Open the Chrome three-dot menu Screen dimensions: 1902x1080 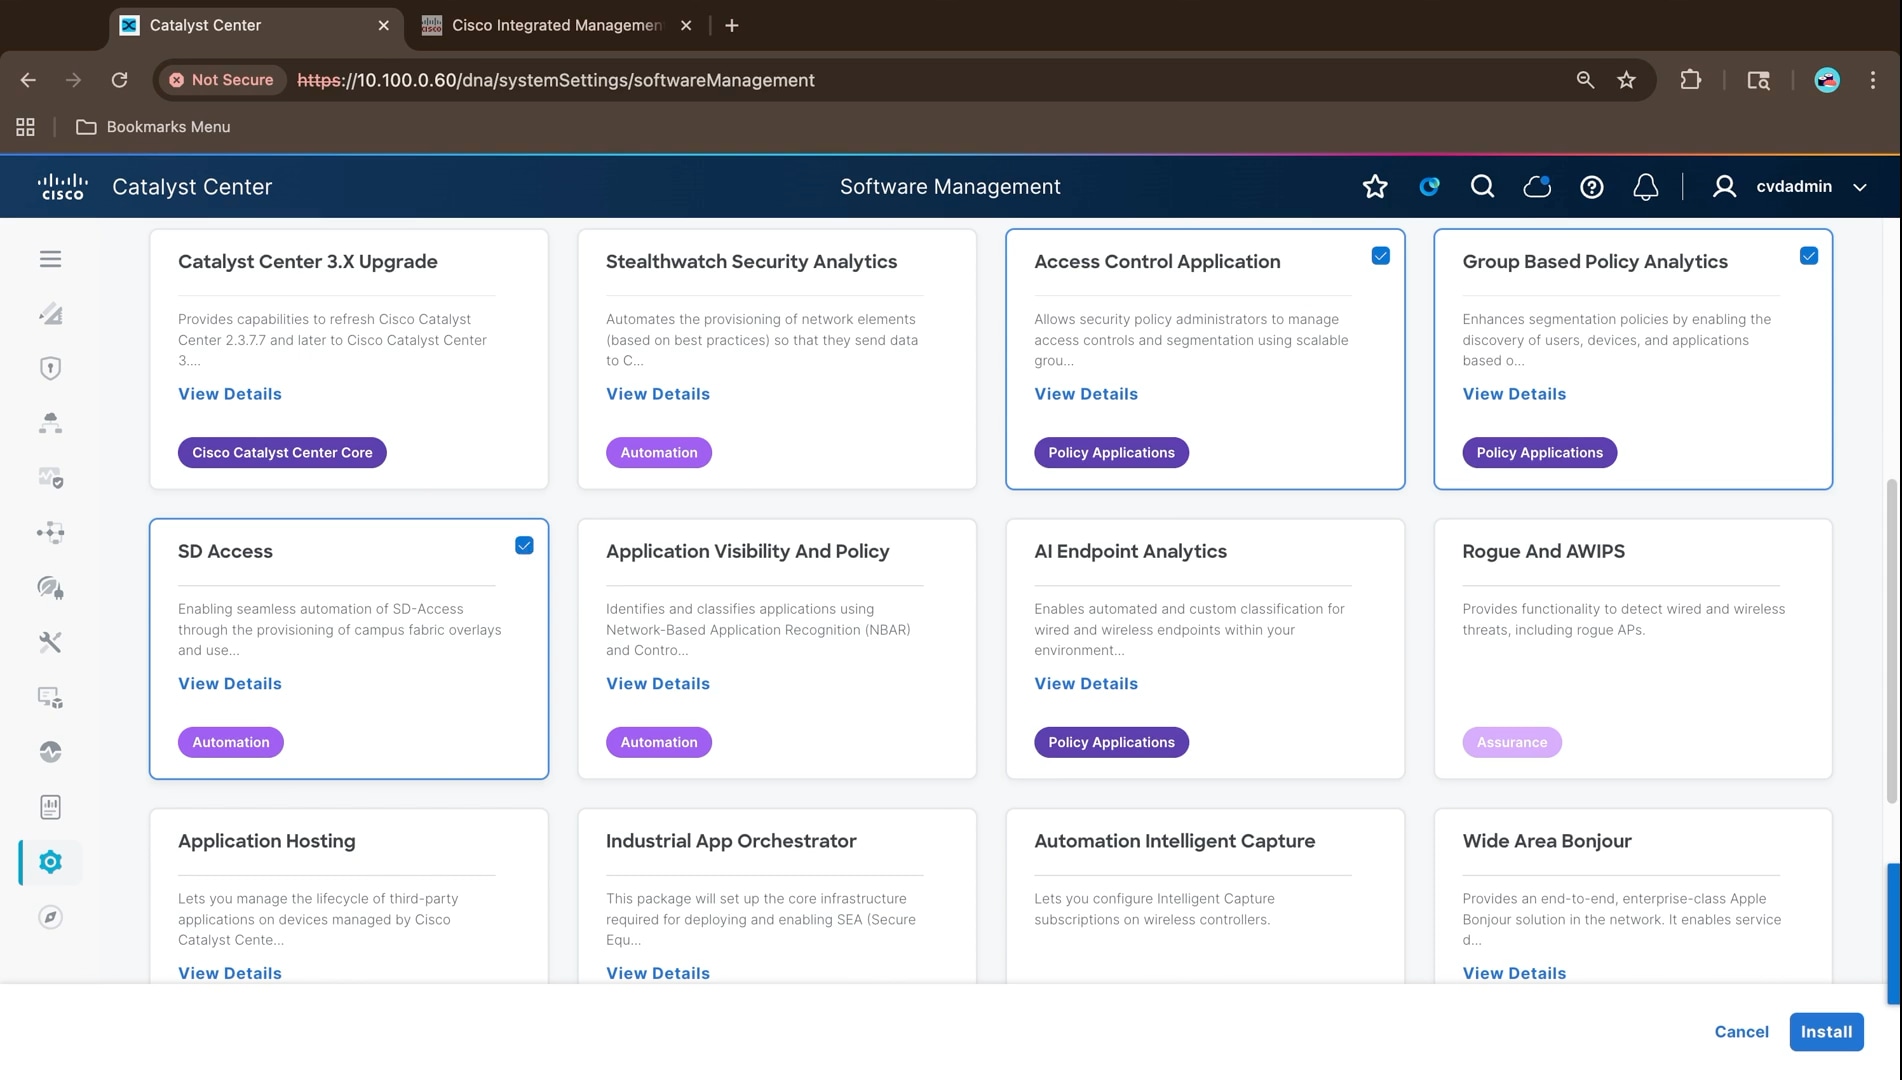tap(1872, 80)
